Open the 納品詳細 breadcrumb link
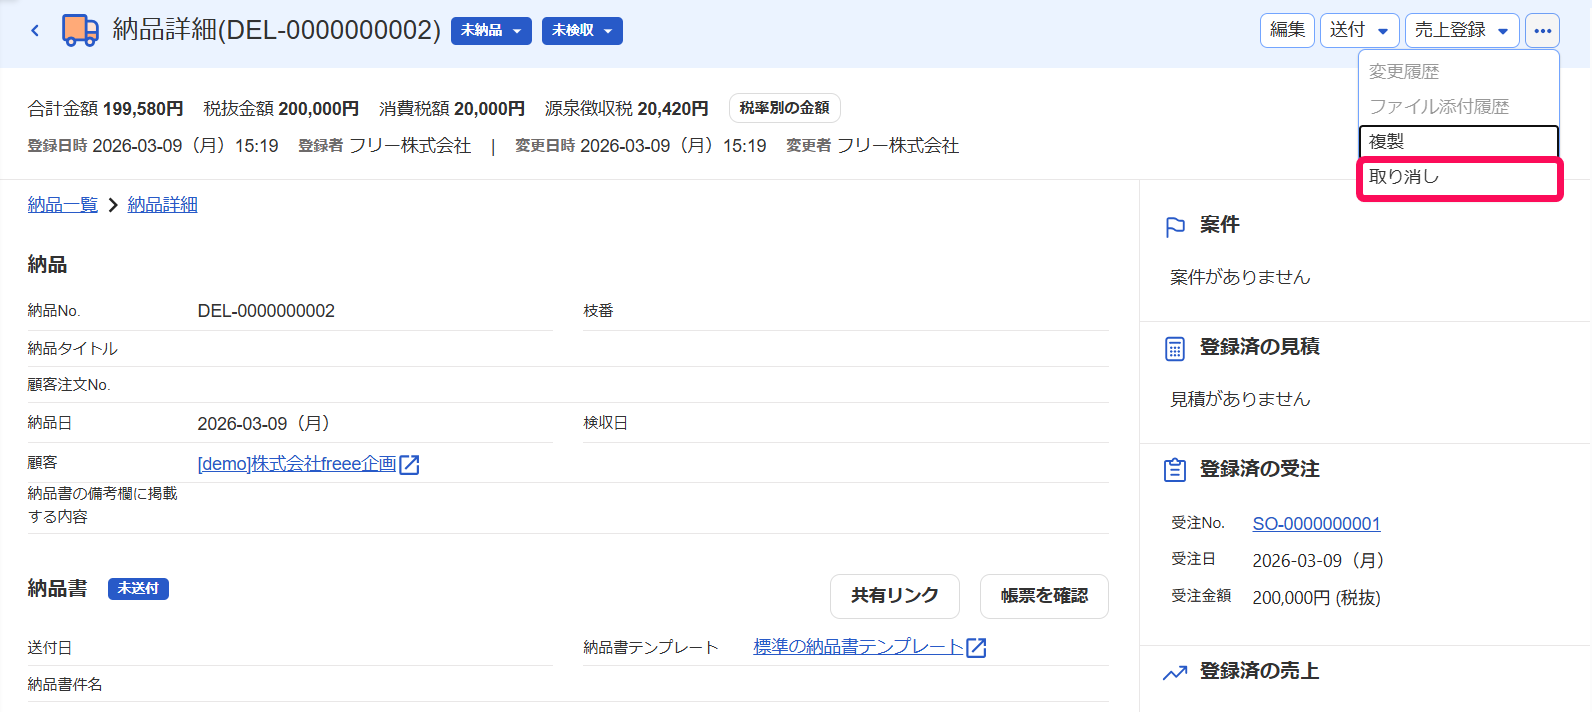This screenshot has width=1592, height=712. coord(163,205)
